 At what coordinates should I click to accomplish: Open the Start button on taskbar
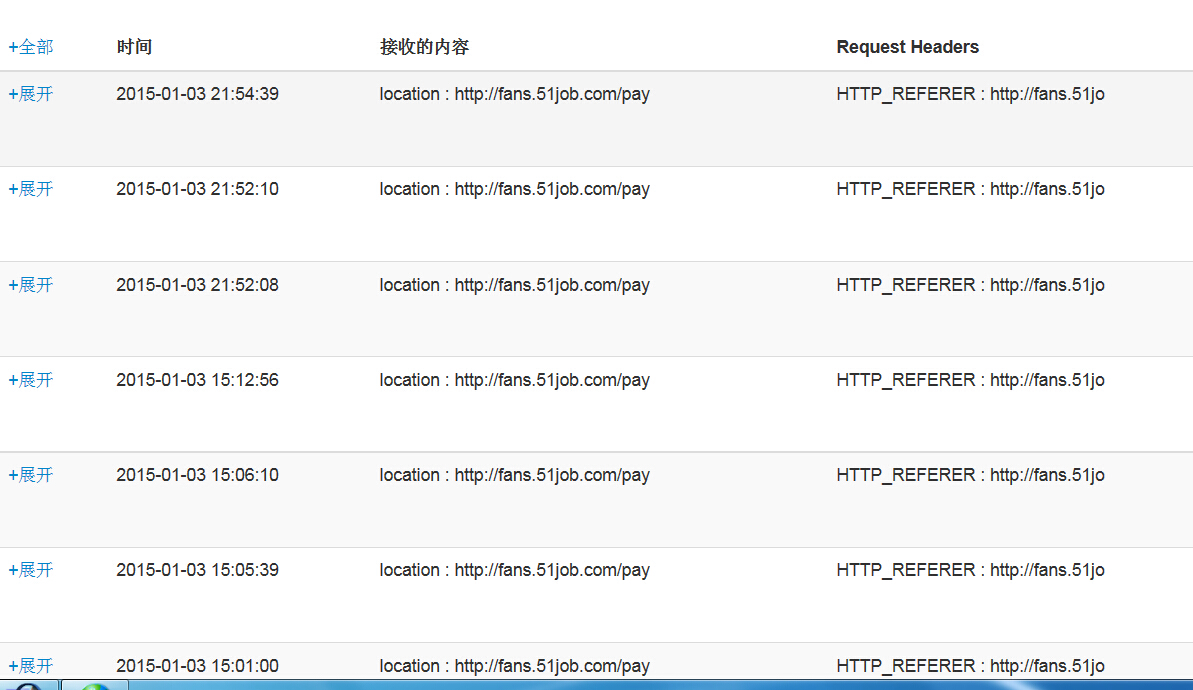[x=28, y=686]
